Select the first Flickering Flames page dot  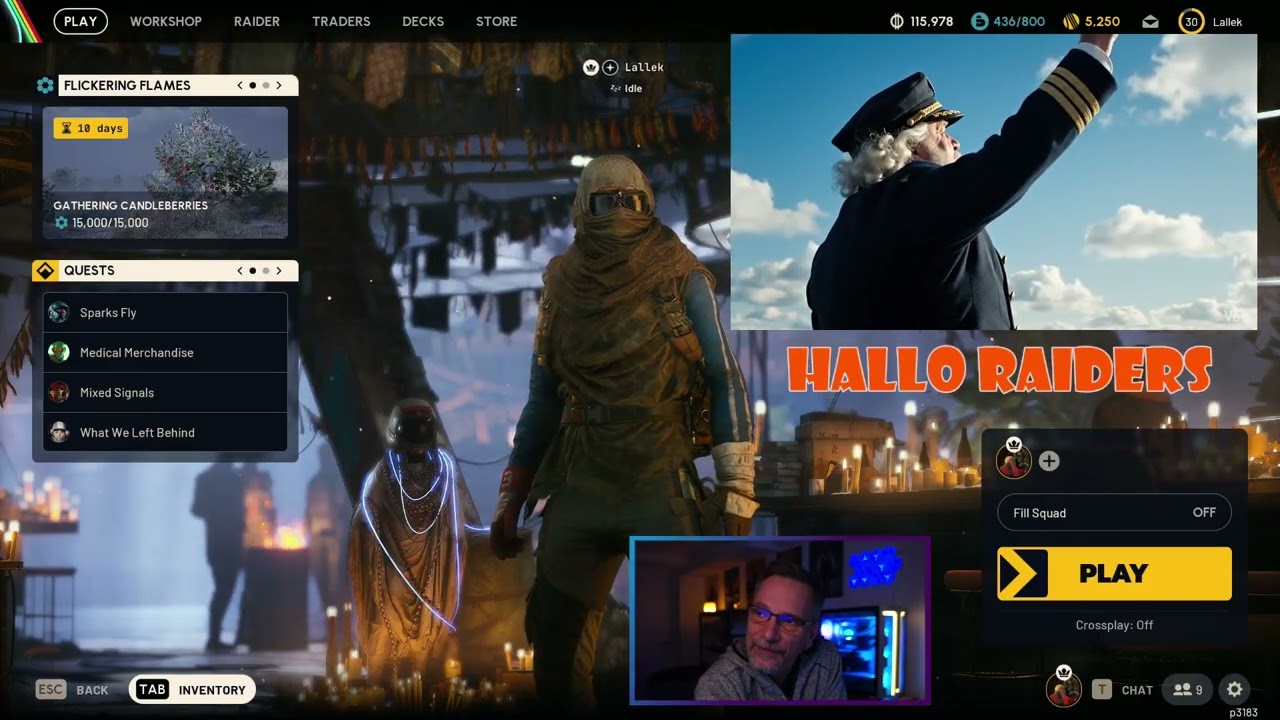click(x=252, y=85)
